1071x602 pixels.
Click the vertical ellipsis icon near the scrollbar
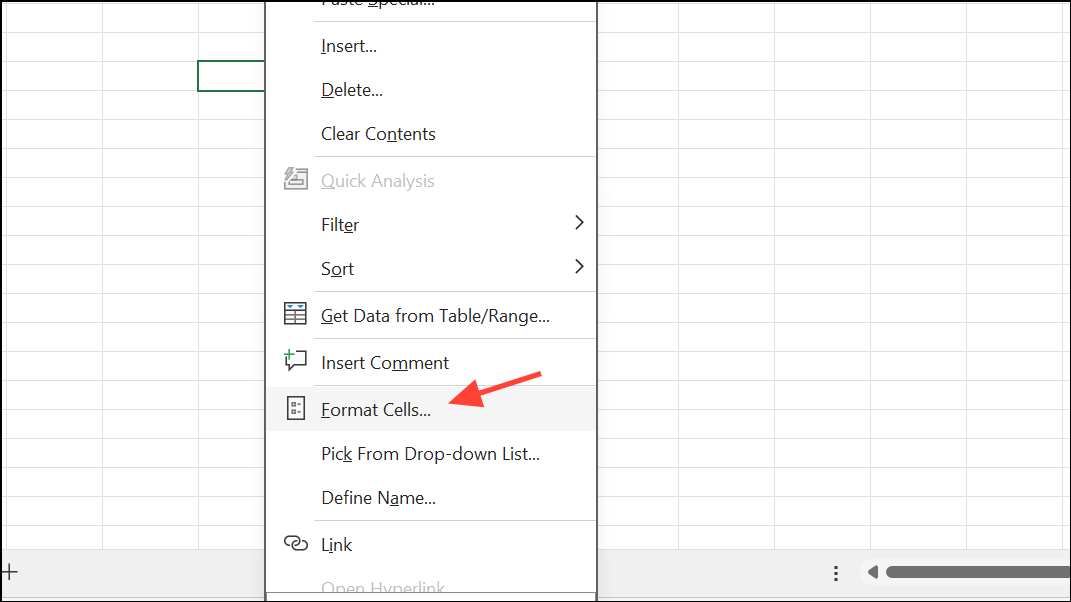point(836,572)
